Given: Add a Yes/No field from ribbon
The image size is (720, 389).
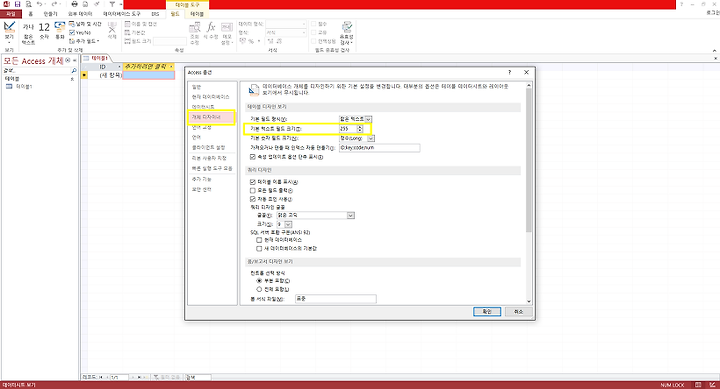Looking at the screenshot, I should (80, 33).
